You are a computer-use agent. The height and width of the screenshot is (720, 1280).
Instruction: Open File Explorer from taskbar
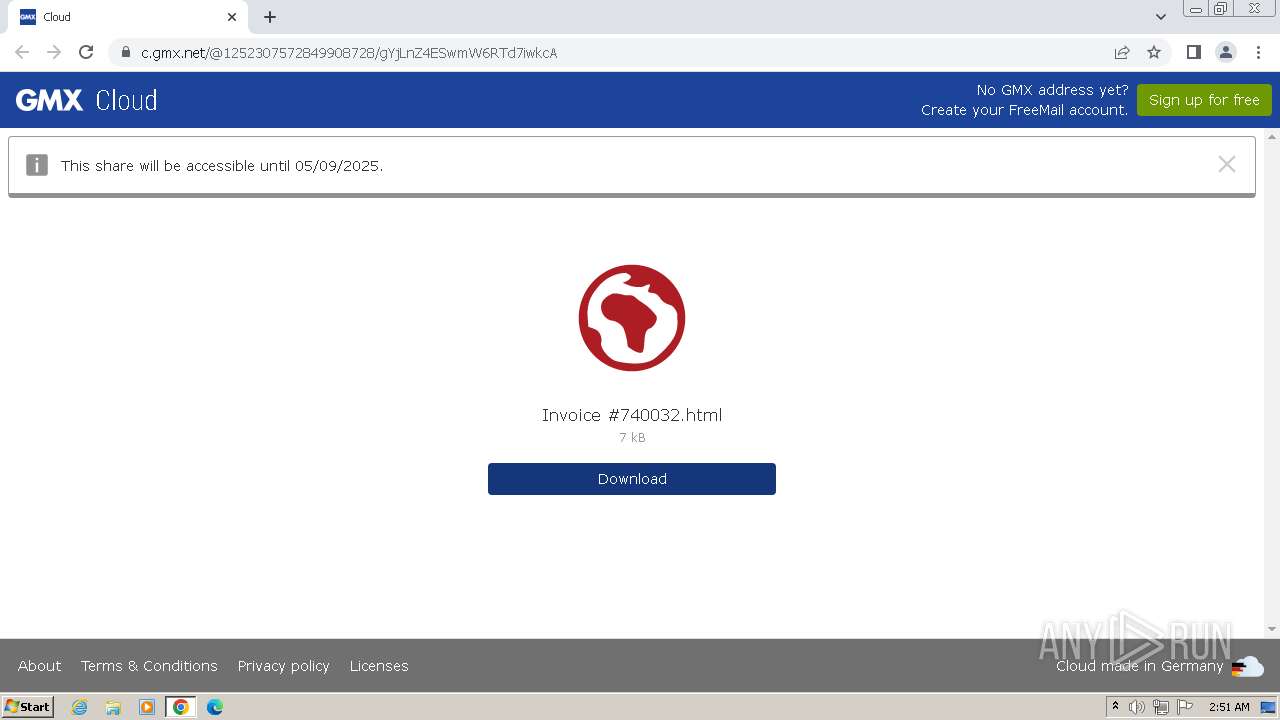tap(113, 707)
